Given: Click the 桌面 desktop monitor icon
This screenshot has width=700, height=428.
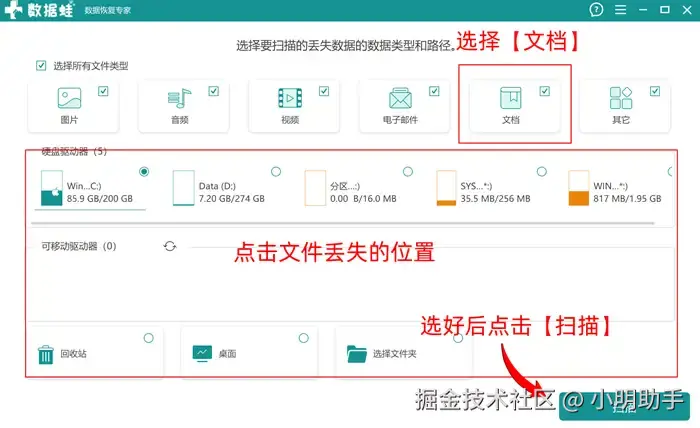Looking at the screenshot, I should [x=202, y=353].
